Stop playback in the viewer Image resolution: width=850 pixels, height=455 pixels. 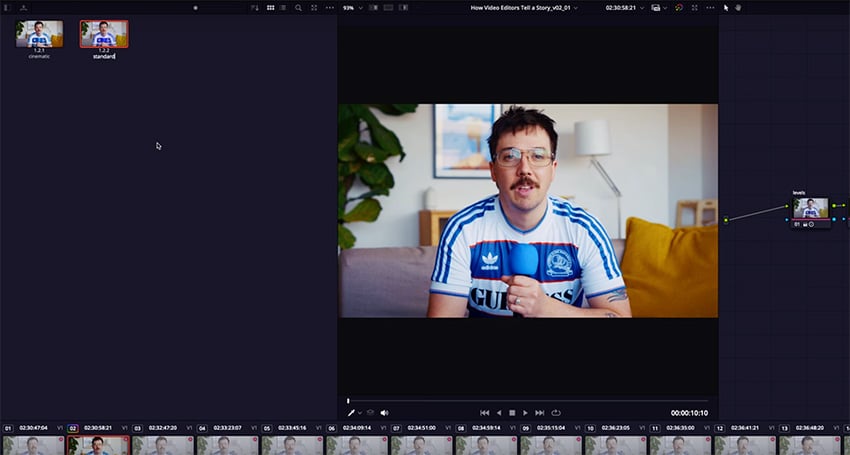click(512, 413)
